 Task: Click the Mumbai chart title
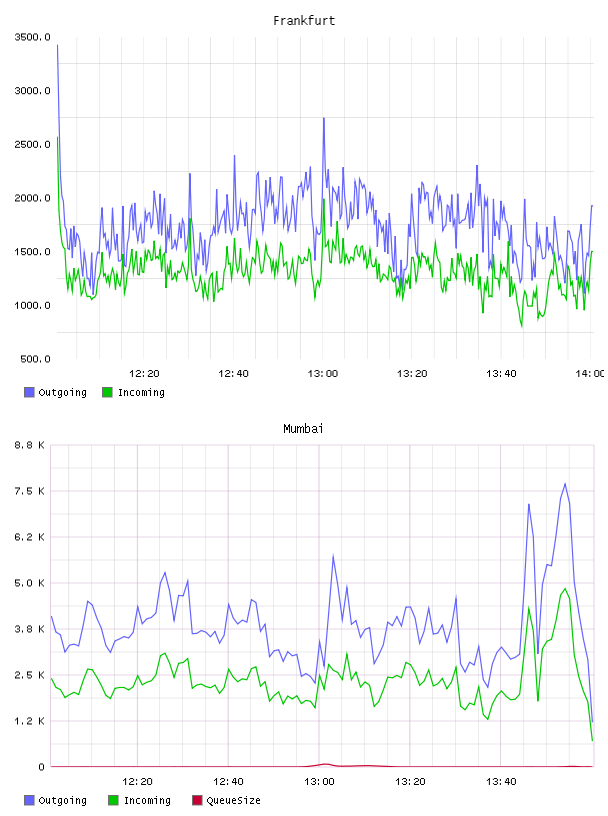coord(303,429)
